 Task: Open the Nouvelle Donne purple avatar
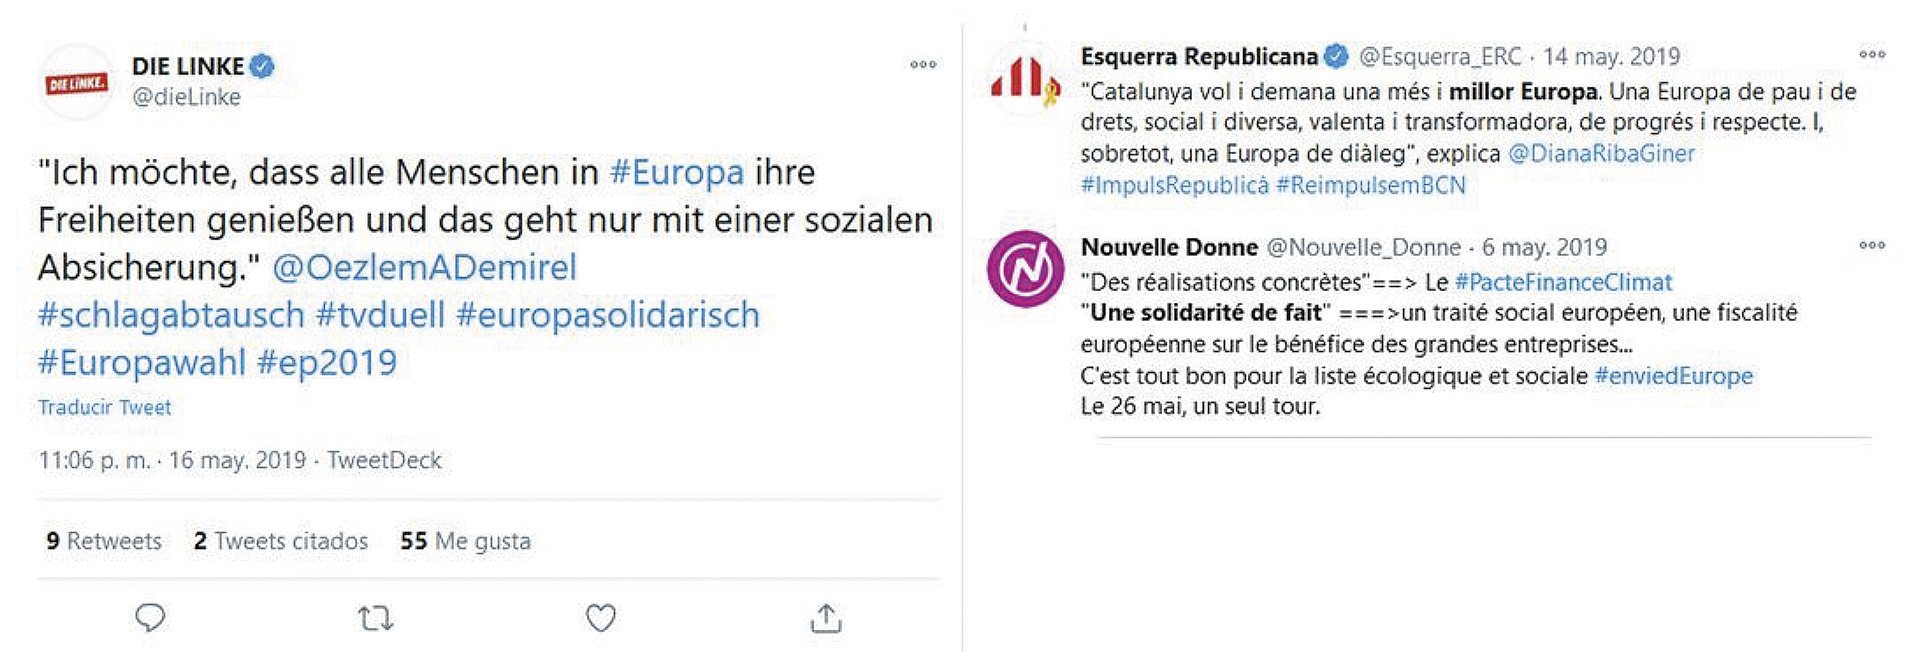[x=1025, y=269]
